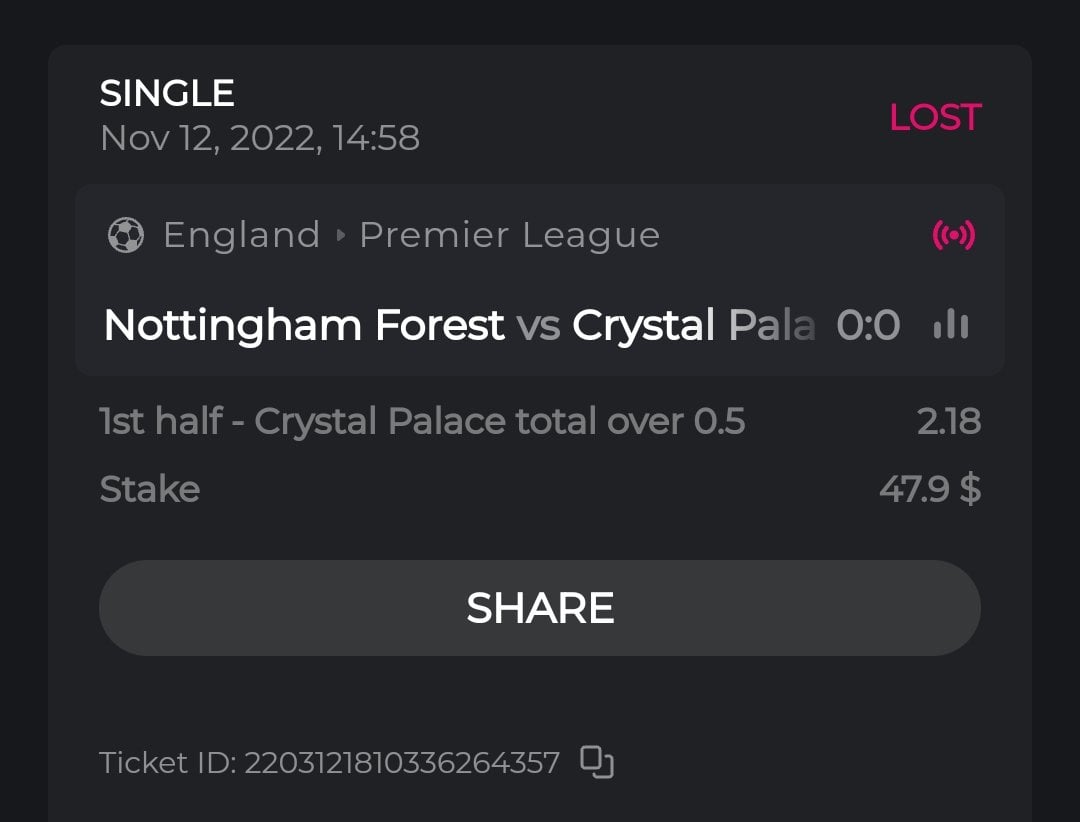Select the Ticket ID number text
Screen dimensions: 1080x822
coord(402,763)
